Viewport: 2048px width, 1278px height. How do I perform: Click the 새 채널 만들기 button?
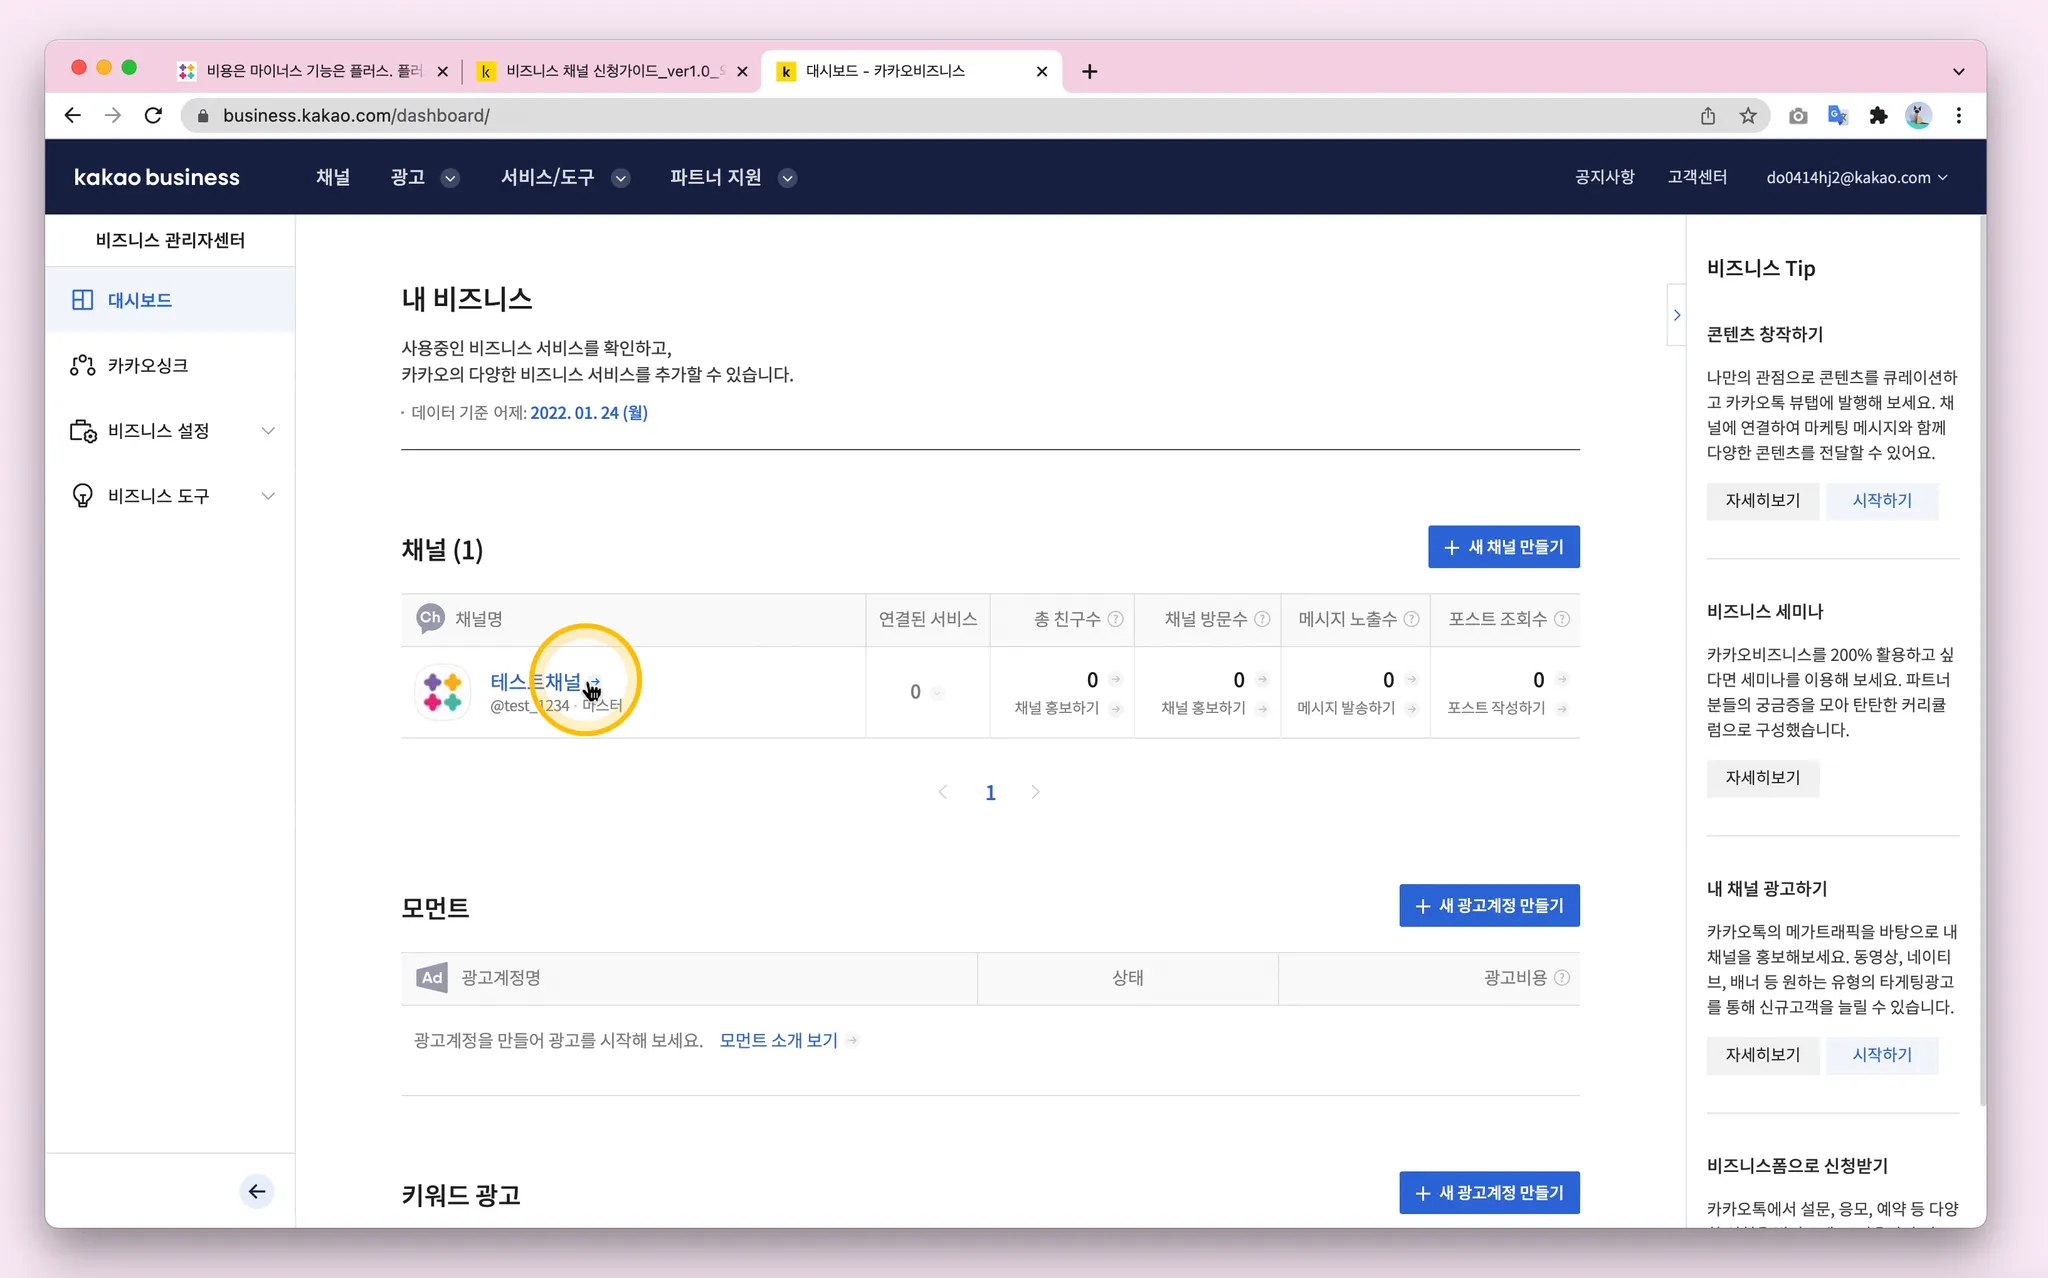1503,547
